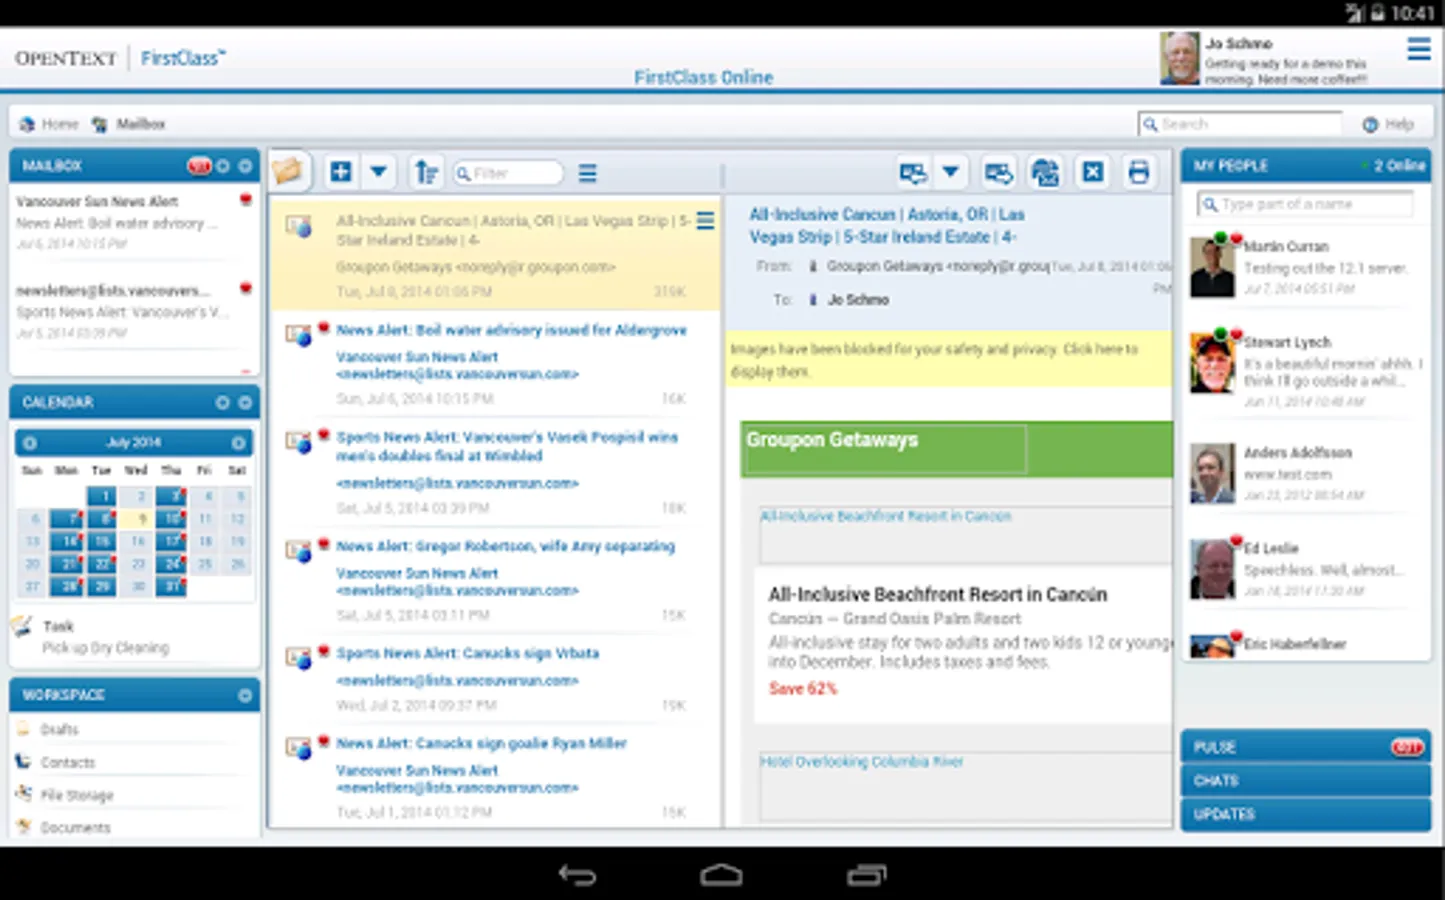Open 'Sports News Alert: Canucks sign Vrbata'
The width and height of the screenshot is (1445, 900).
tap(467, 653)
